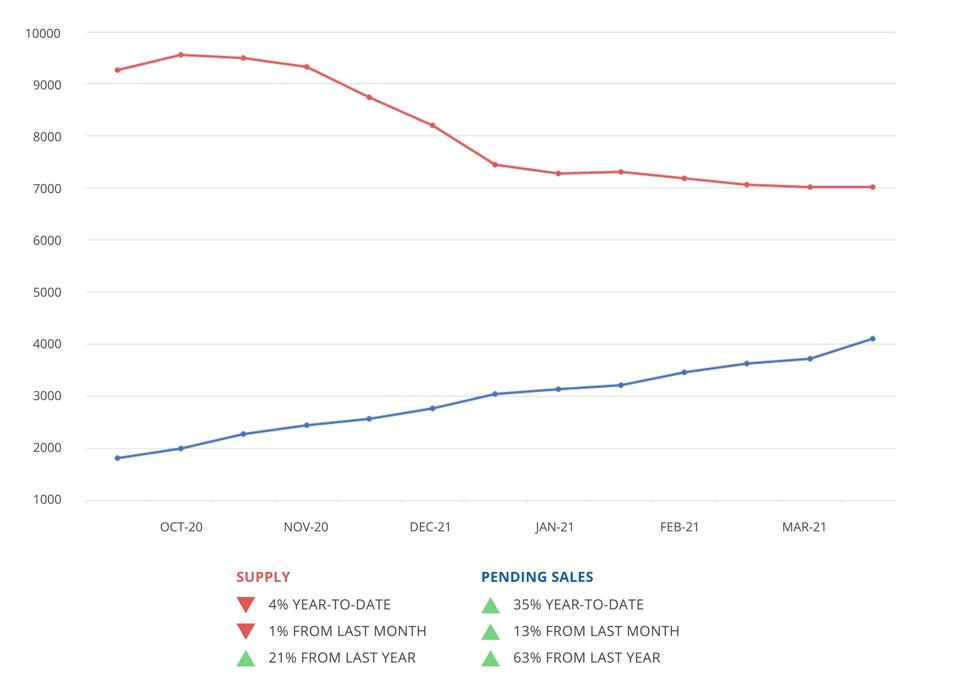Screen dimensions: 958x697
Task: Click the MAR-21 x-axis label
Action: [x=804, y=527]
